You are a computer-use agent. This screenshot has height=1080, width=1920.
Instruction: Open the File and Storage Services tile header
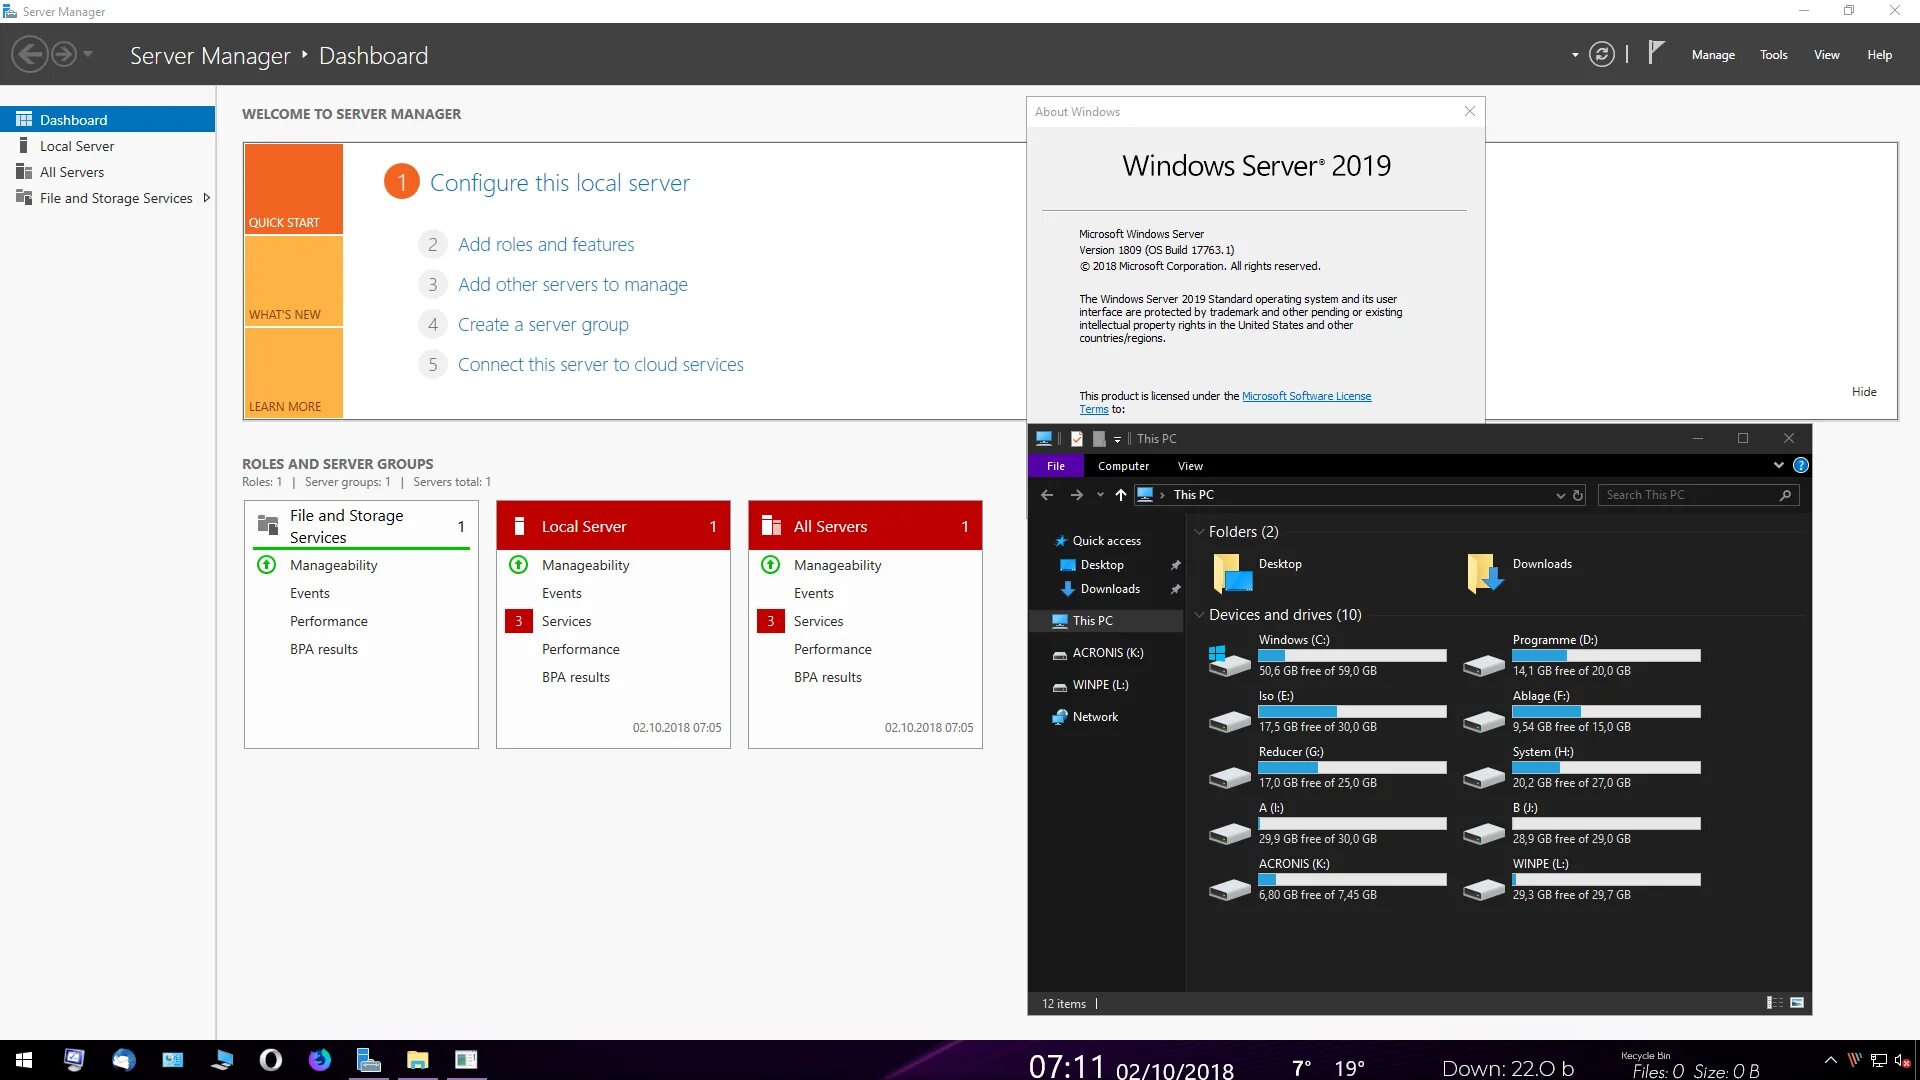tap(361, 526)
